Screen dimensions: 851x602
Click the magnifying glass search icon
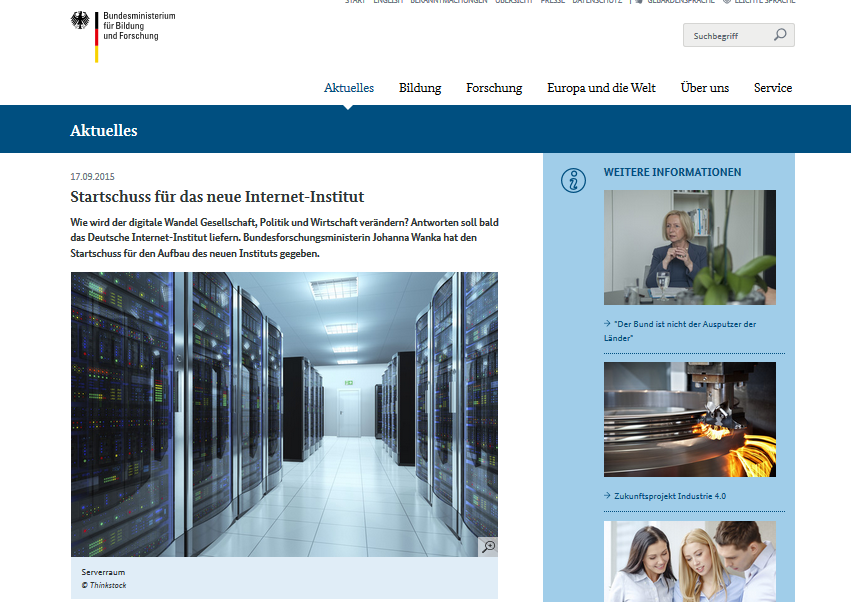780,36
